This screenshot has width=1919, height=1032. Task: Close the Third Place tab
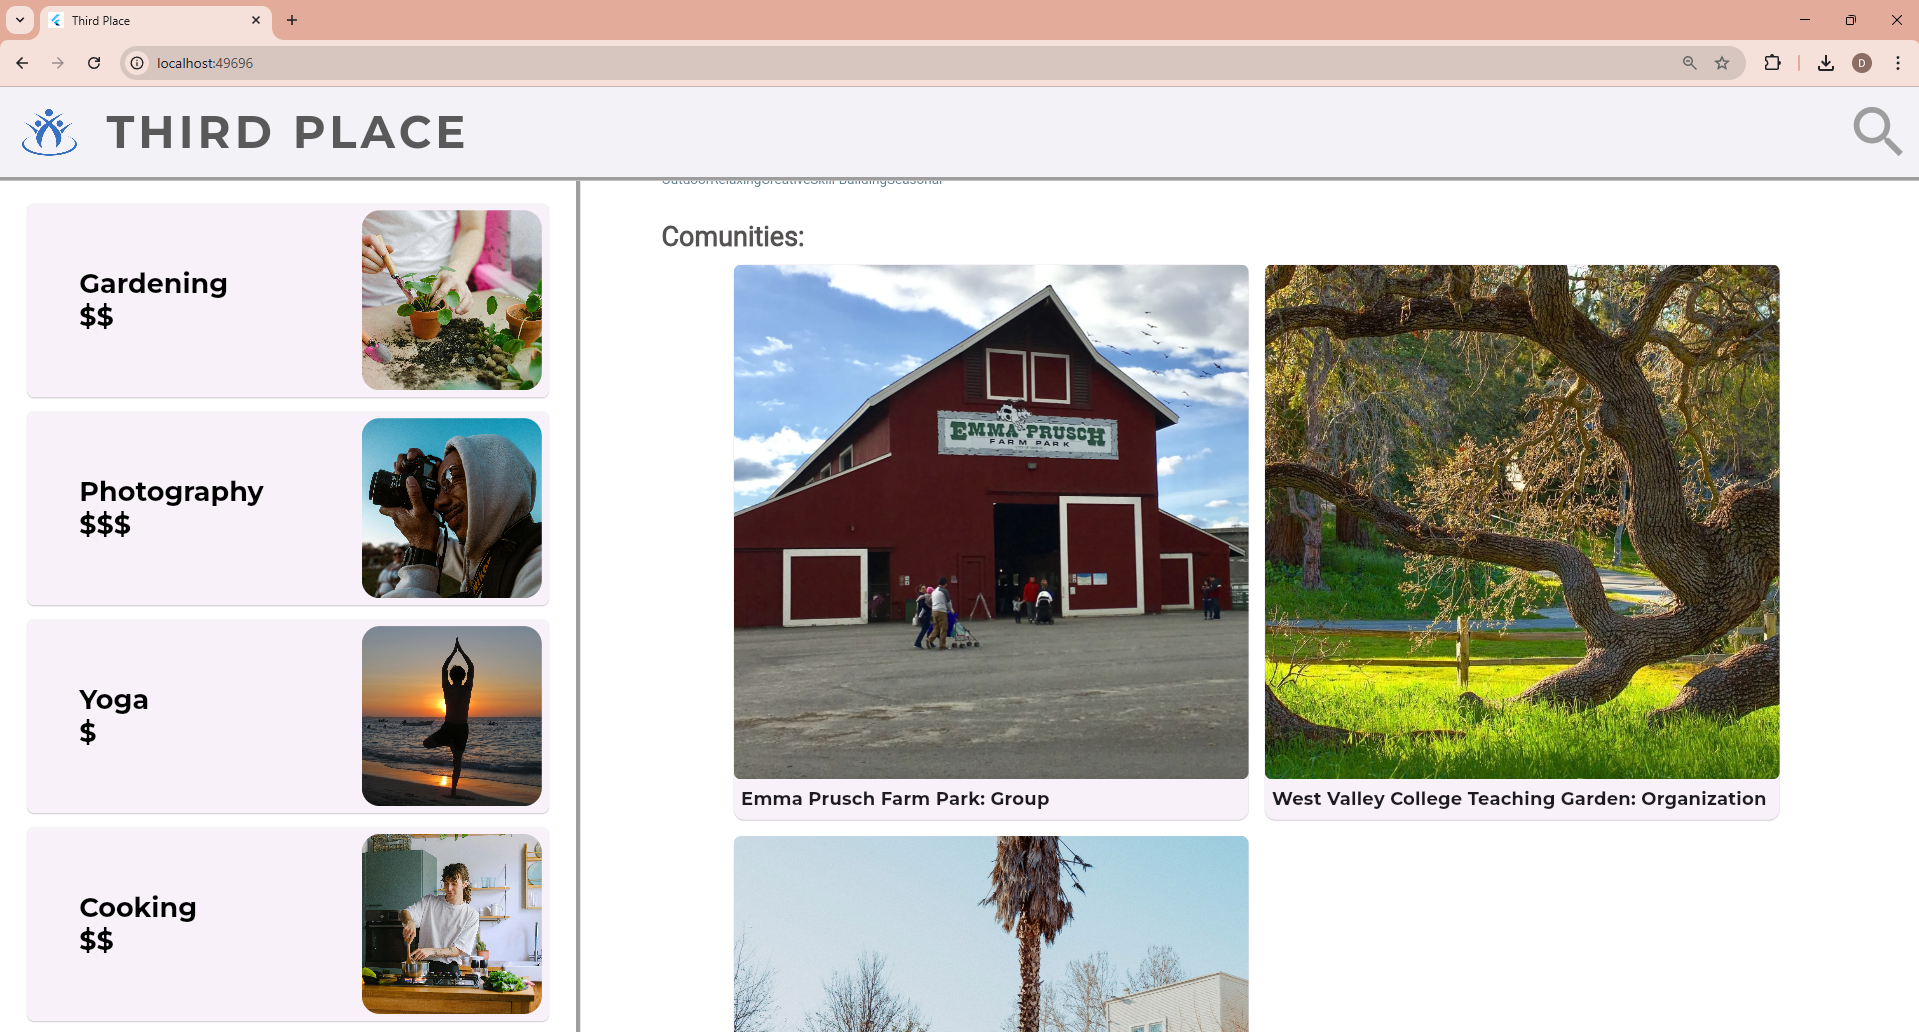(256, 20)
